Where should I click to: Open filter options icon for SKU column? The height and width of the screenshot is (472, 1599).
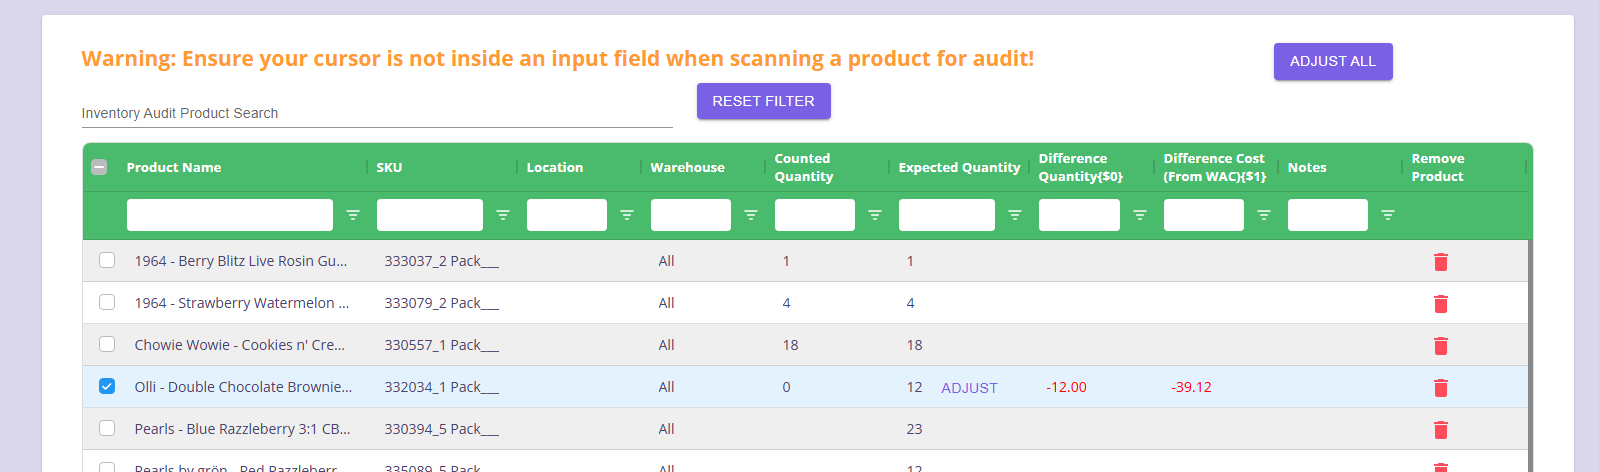503,215
